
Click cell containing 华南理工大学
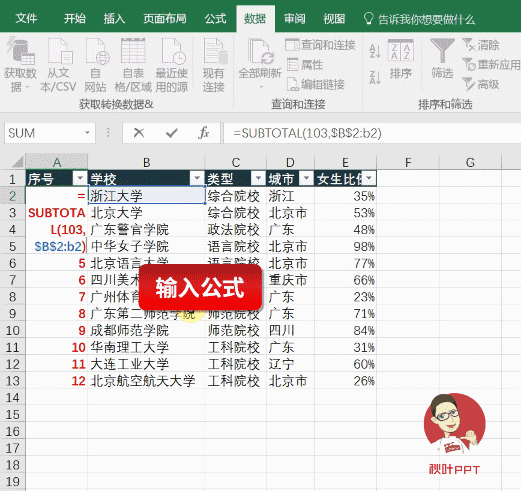146,347
